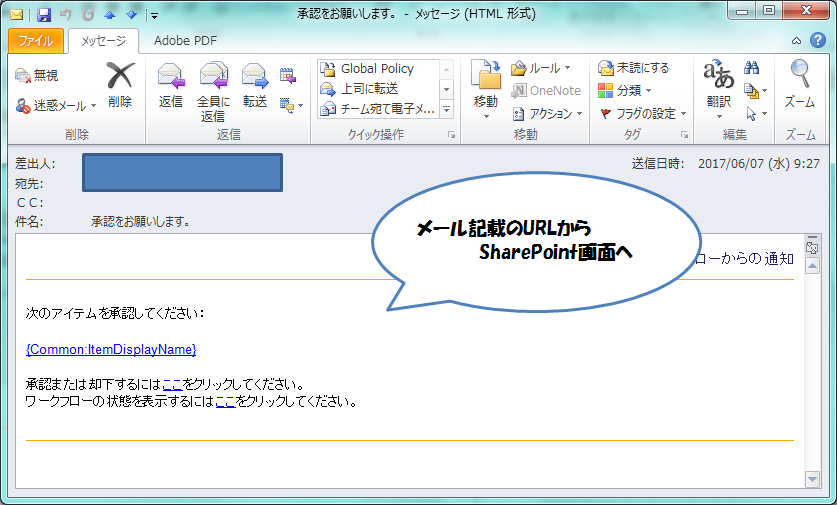Expand the quick steps gallery

tap(446, 109)
